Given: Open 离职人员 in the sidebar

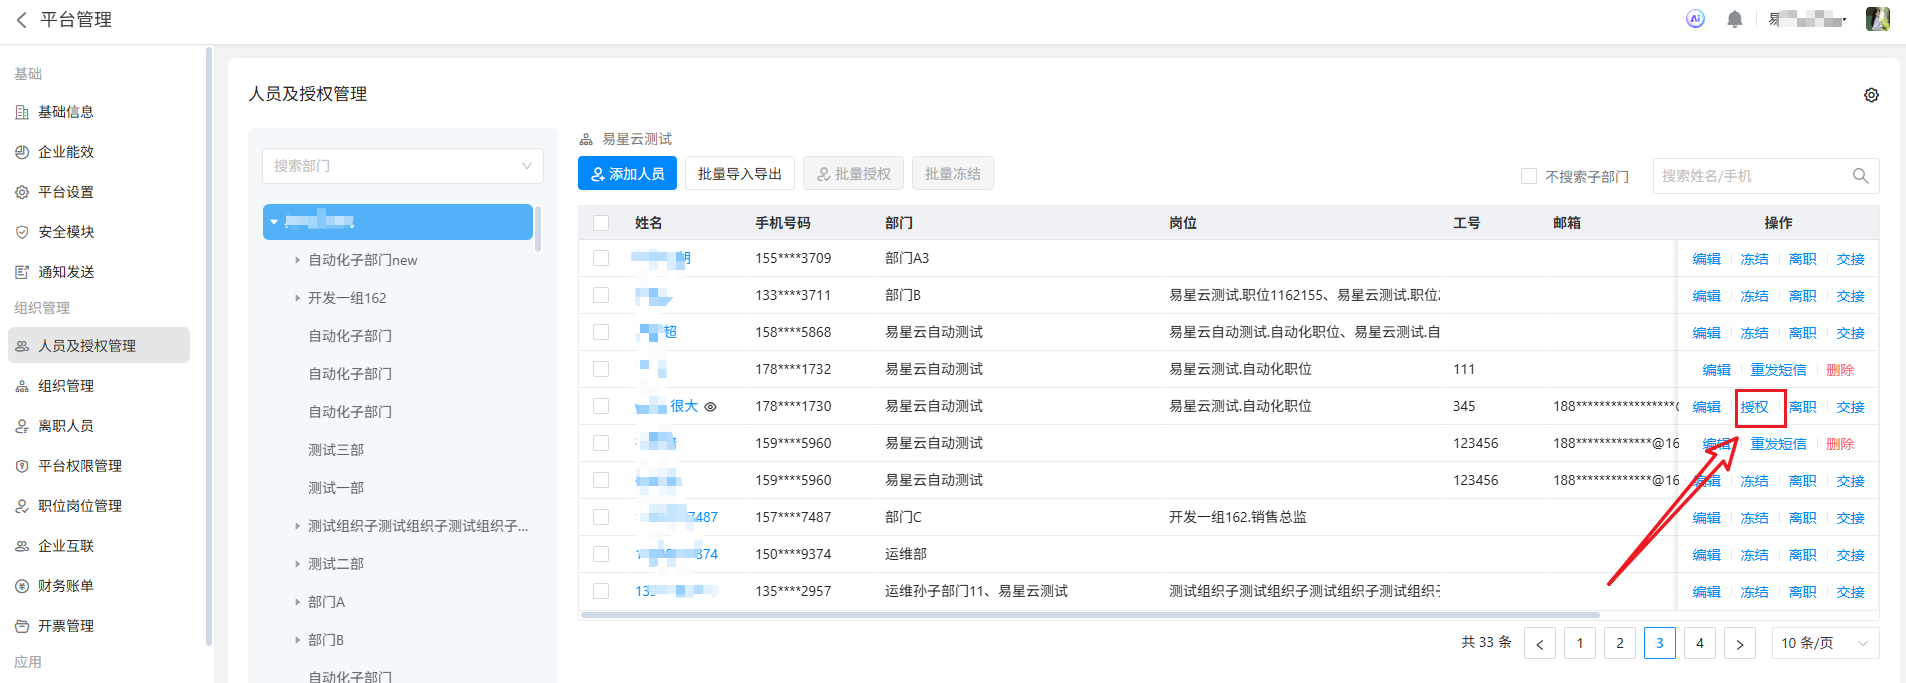Looking at the screenshot, I should (66, 426).
